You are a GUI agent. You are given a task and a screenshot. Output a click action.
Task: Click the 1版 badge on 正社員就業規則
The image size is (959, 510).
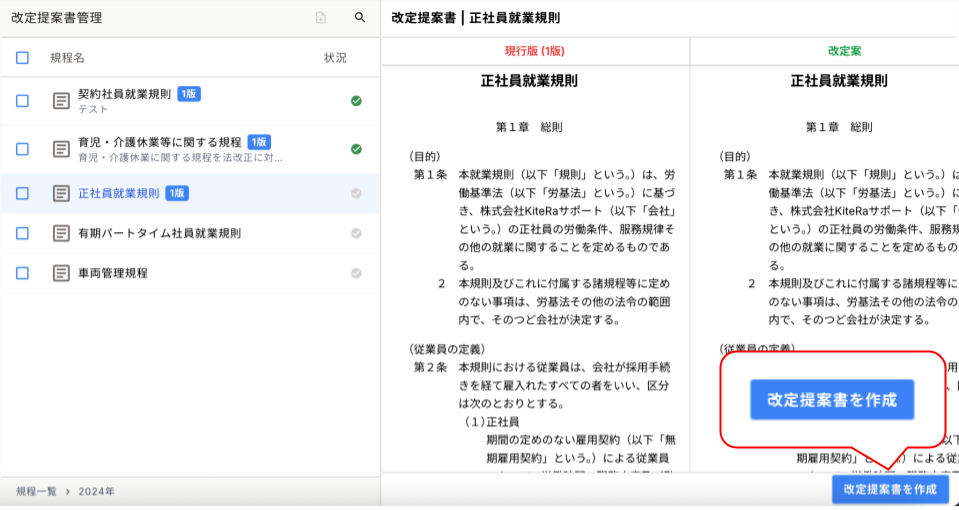click(177, 193)
